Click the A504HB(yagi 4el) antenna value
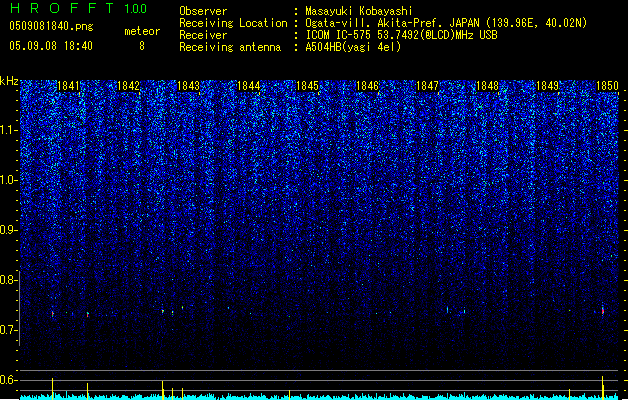Screen dimensions: 629x400 tap(353, 47)
